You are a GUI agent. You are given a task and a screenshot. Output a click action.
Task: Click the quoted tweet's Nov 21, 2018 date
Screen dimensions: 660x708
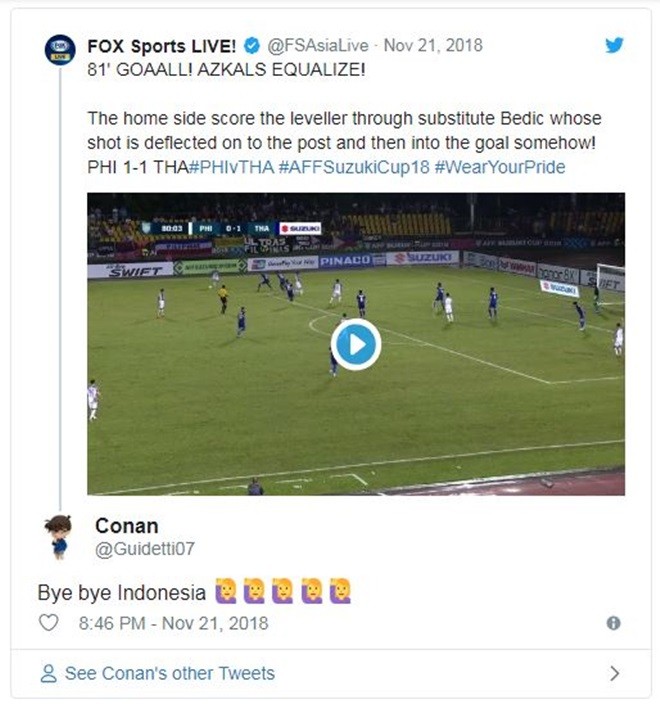click(x=435, y=45)
